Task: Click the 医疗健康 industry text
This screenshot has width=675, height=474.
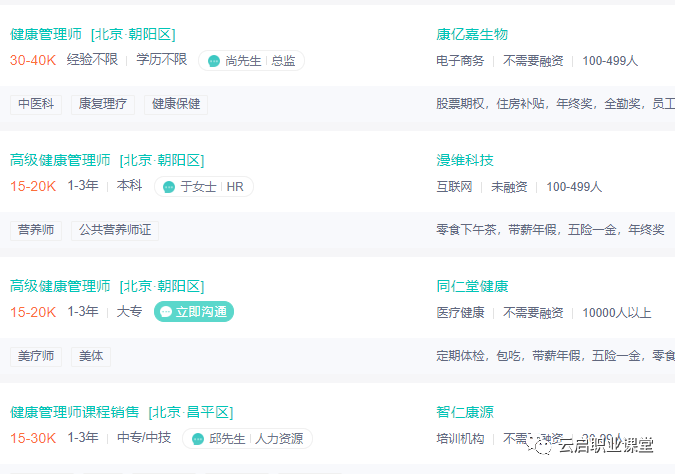Action: (x=460, y=313)
